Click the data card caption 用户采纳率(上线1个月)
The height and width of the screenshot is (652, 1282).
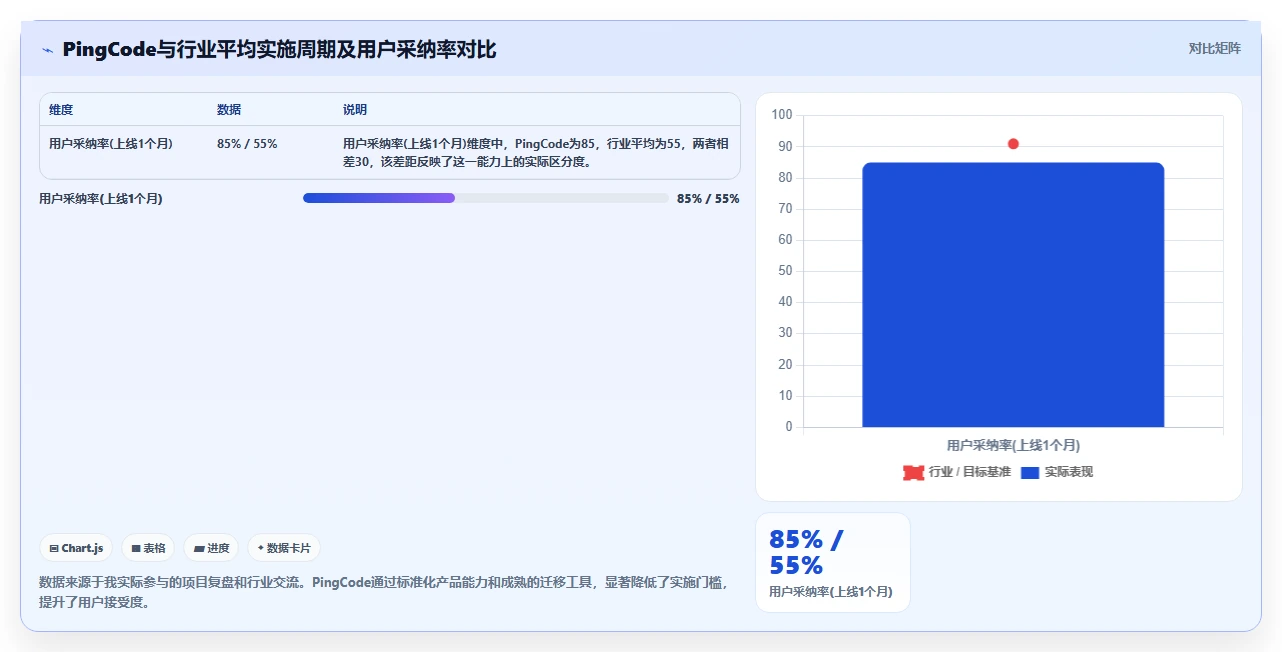(x=832, y=592)
